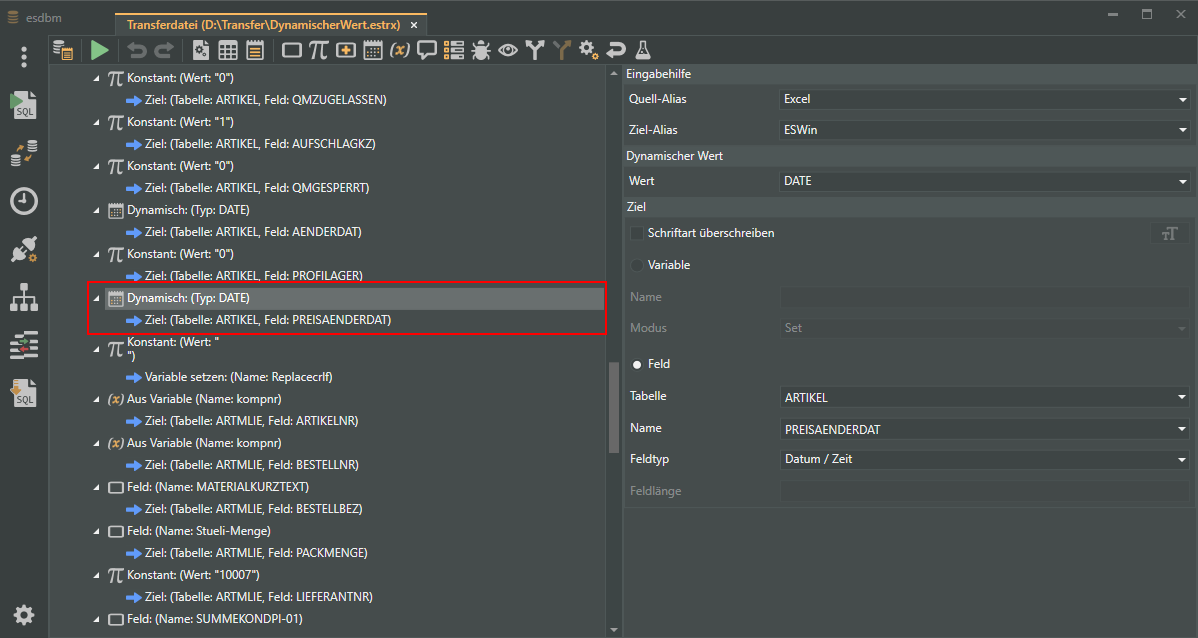Click the esdbm application title icon

[13, 17]
